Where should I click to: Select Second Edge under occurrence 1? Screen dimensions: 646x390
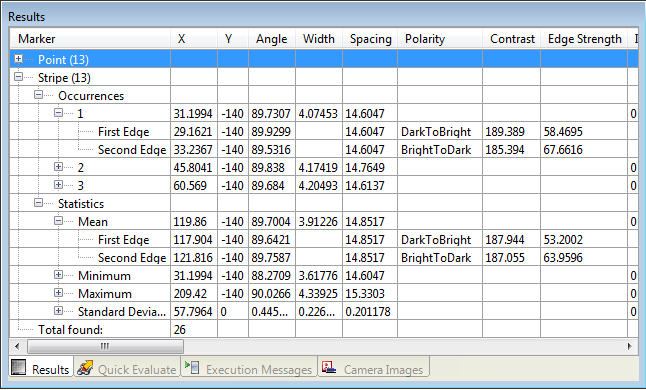click(132, 150)
